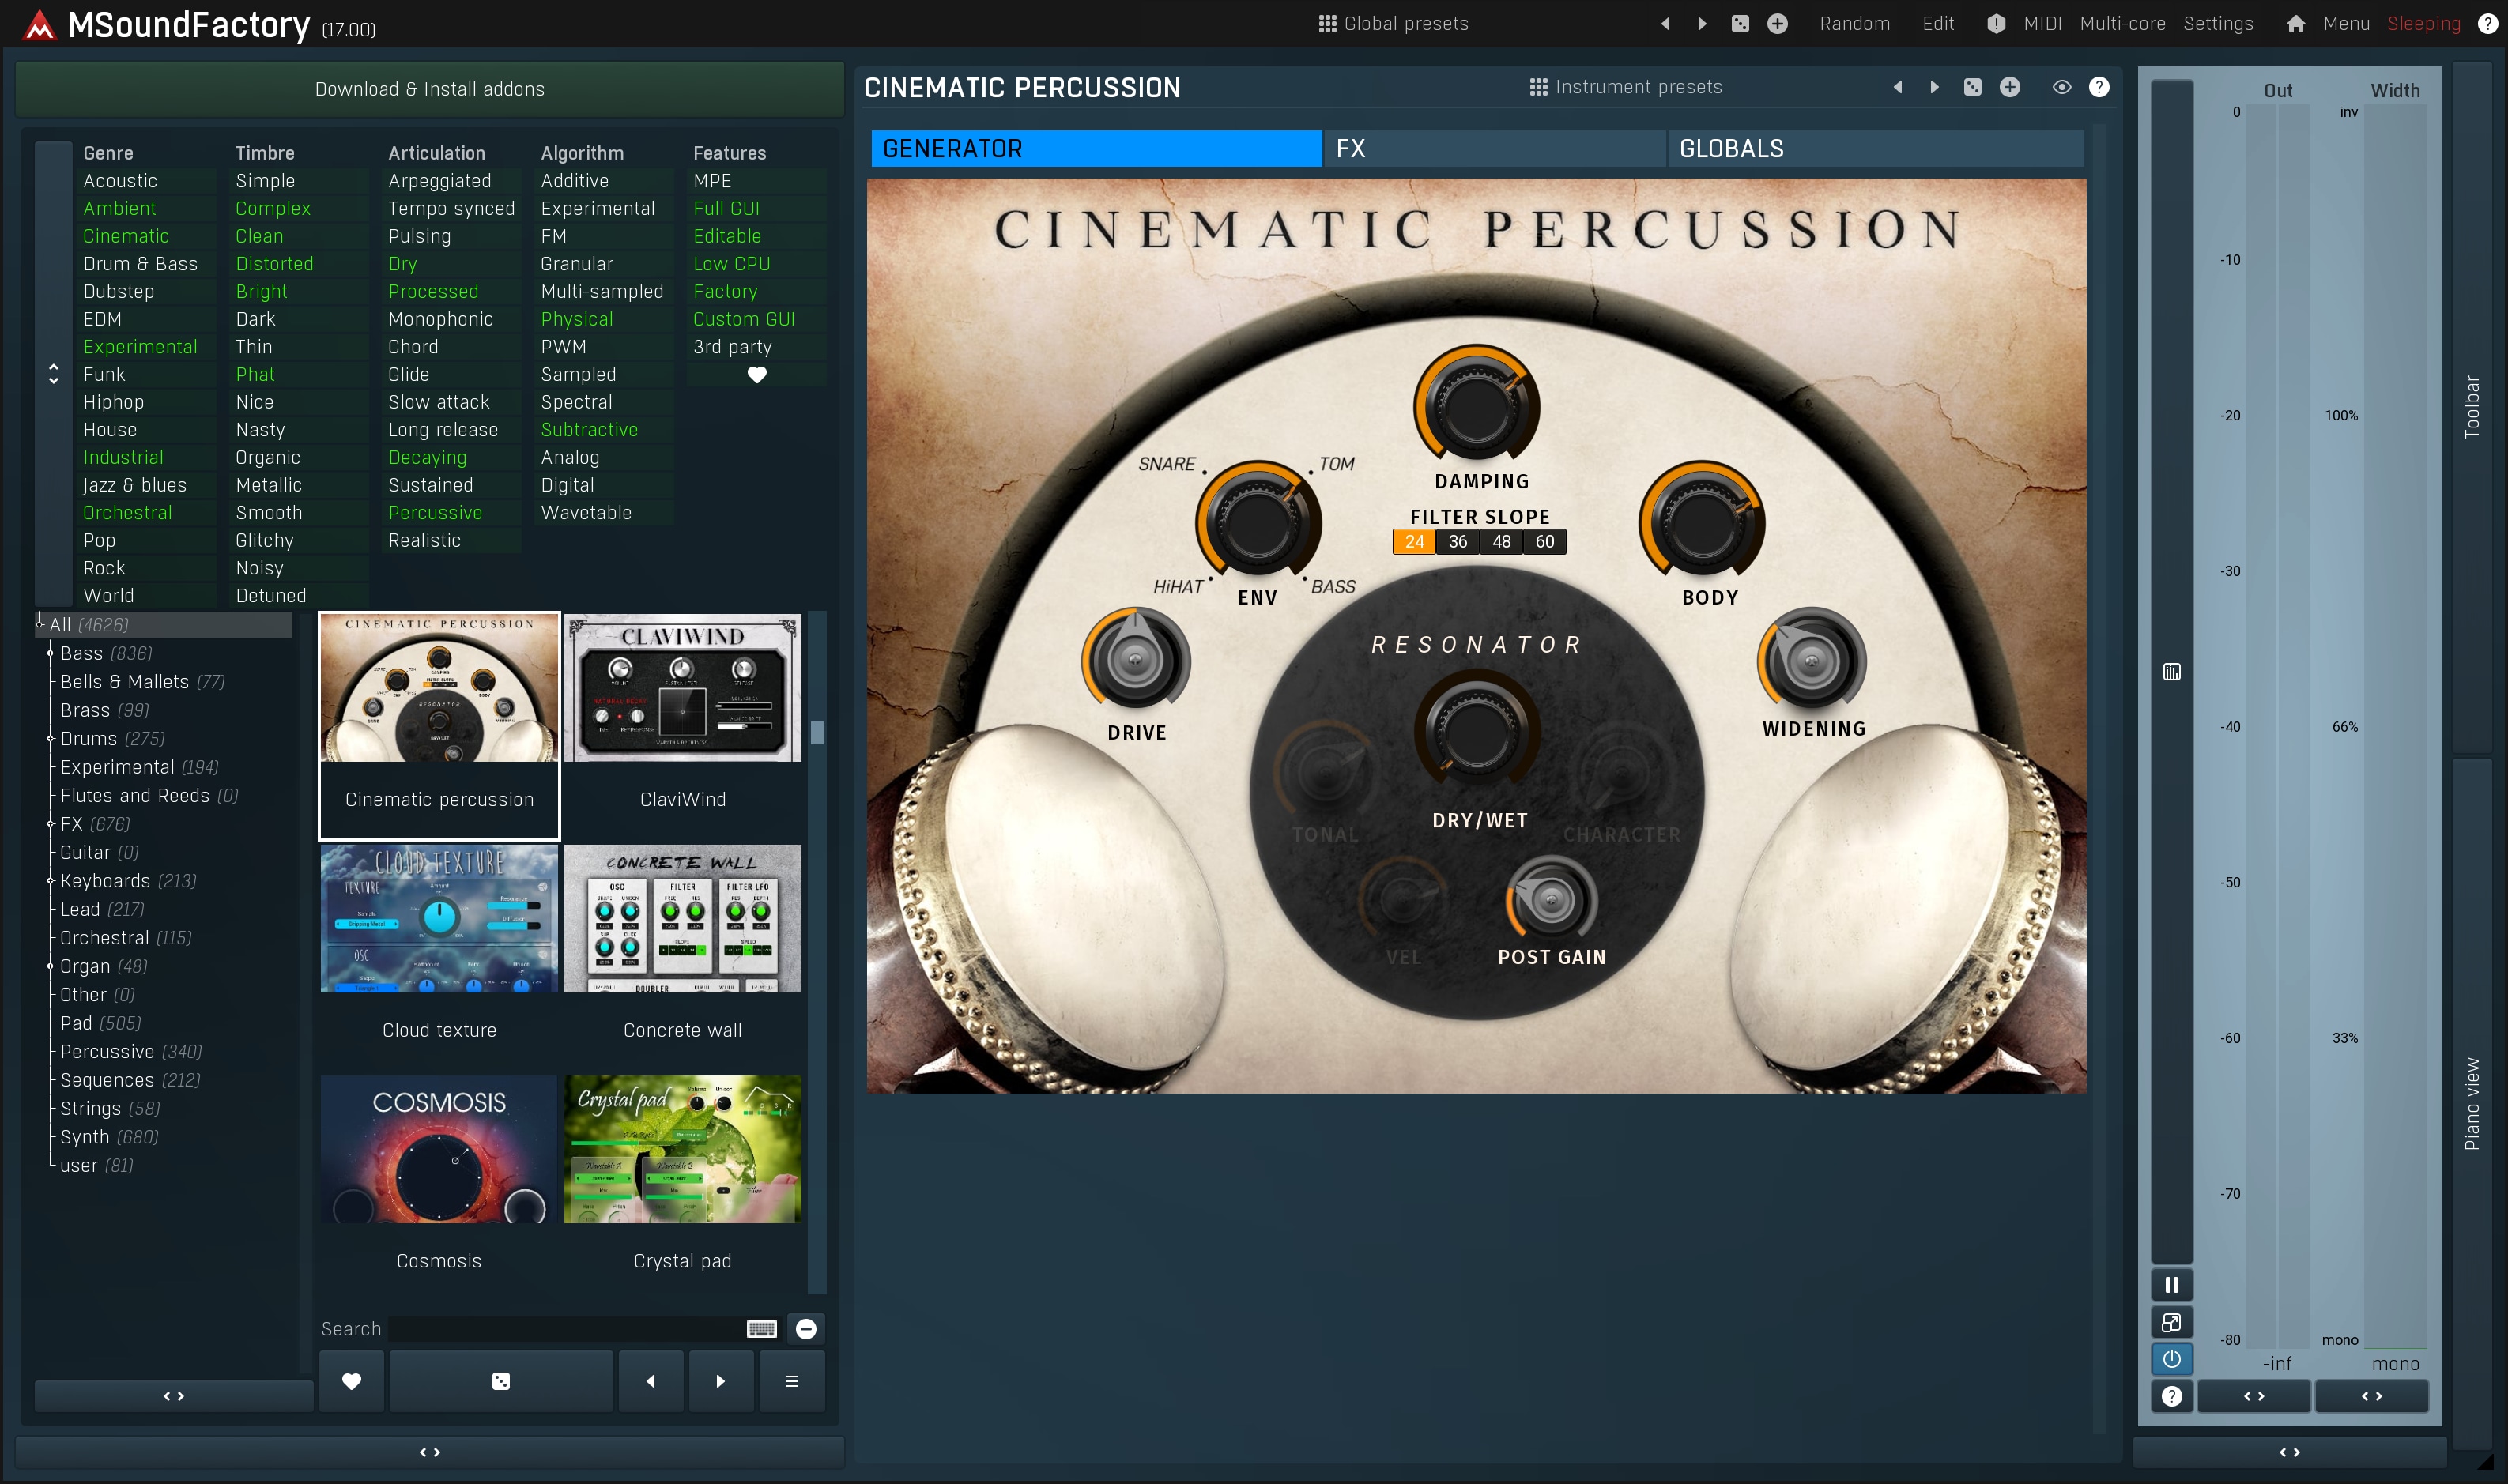The image size is (2508, 1484).
Task: Open the on-screen keyboard icon by search
Action: [x=761, y=1328]
